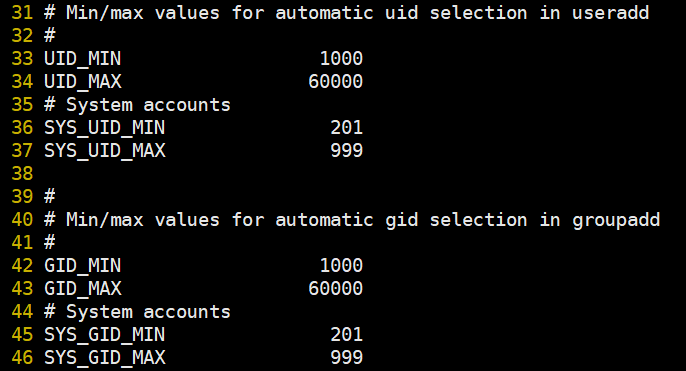Click line number 31

[x=22, y=13]
